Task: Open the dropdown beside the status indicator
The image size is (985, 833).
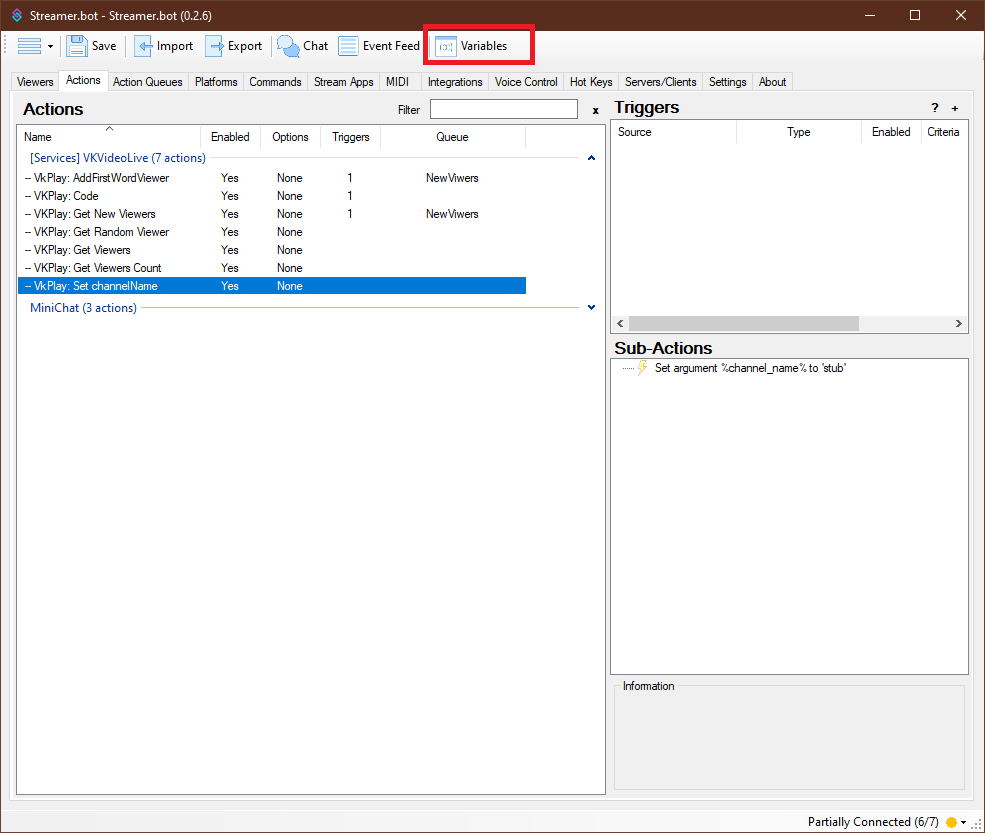Action: pos(964,823)
